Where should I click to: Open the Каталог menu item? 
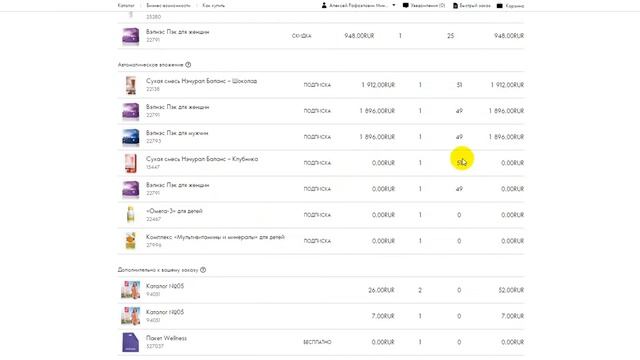click(126, 6)
